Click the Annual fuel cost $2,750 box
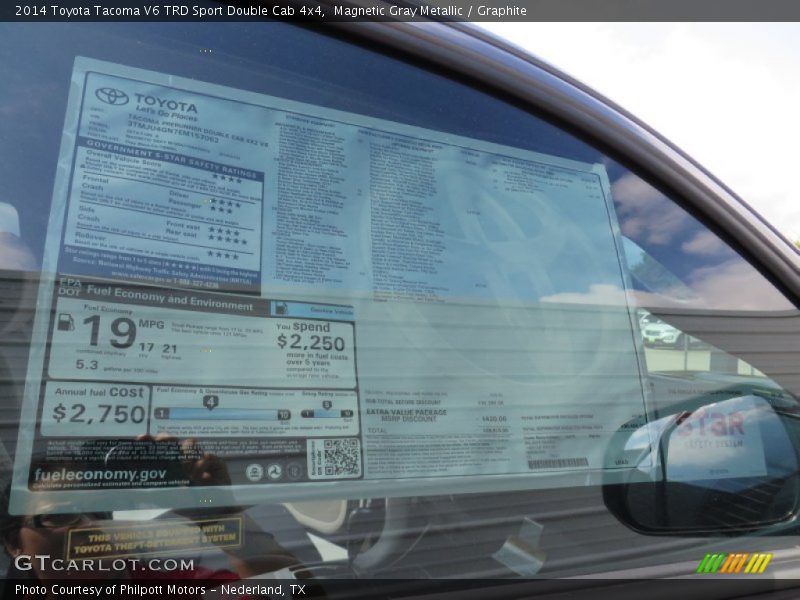The height and width of the screenshot is (600, 800). (98, 407)
